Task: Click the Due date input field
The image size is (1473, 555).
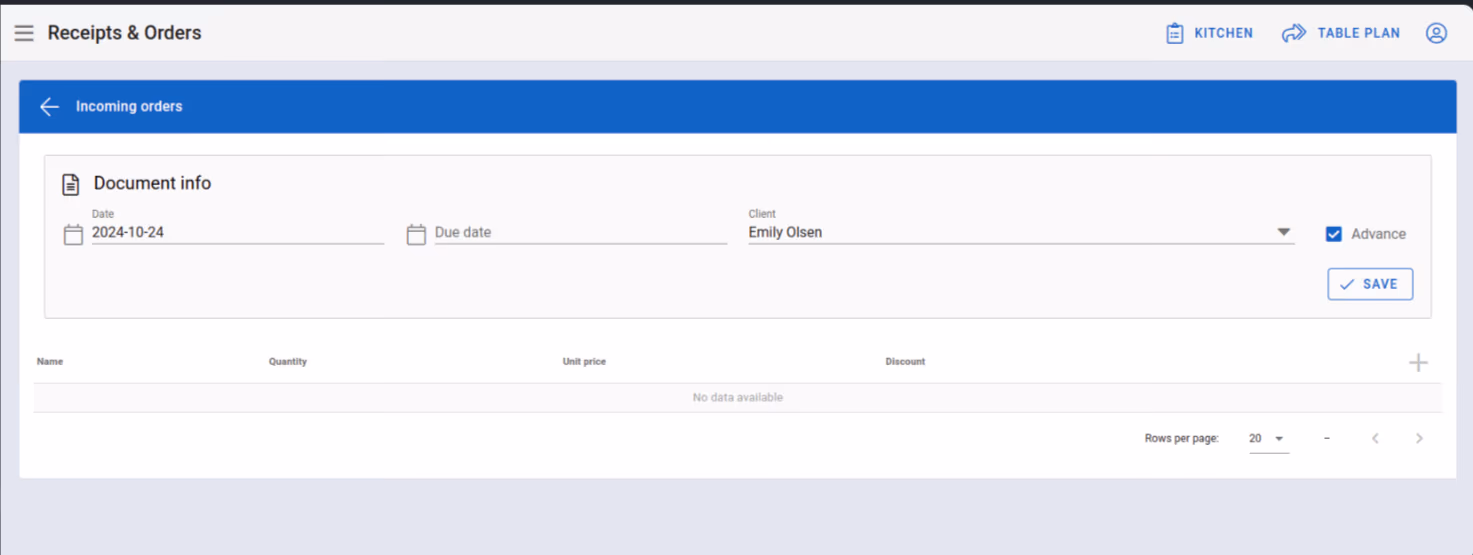Action: pos(581,232)
